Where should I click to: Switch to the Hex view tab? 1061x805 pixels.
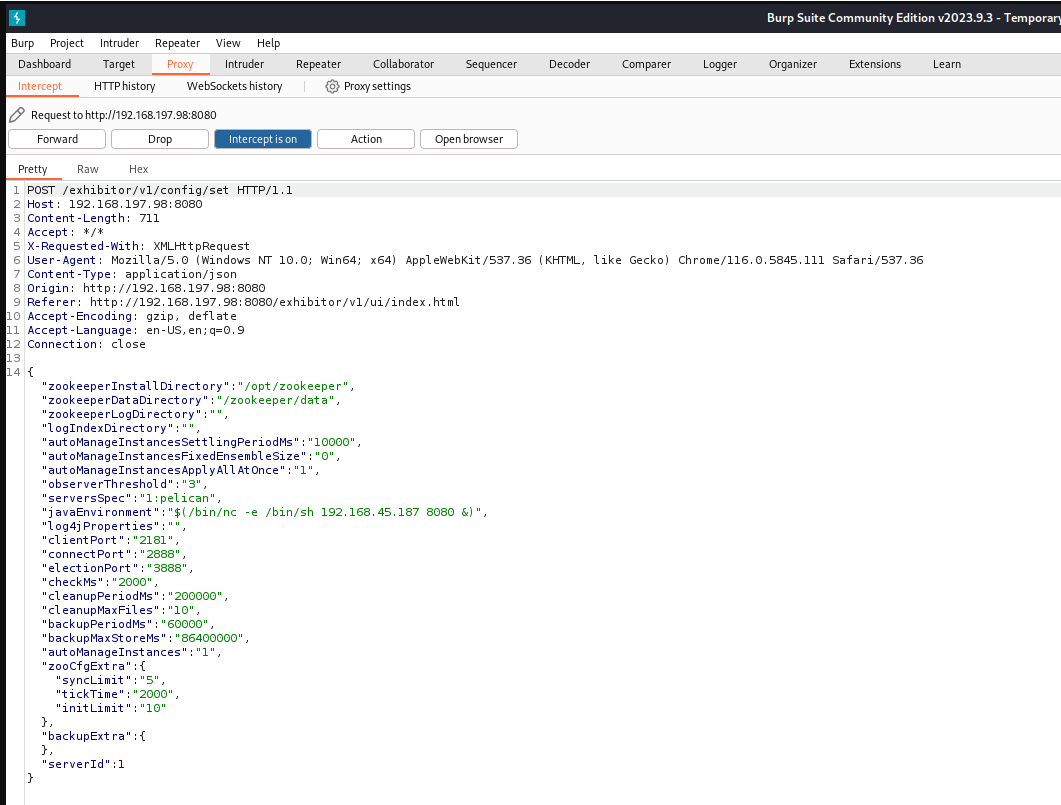pos(138,169)
